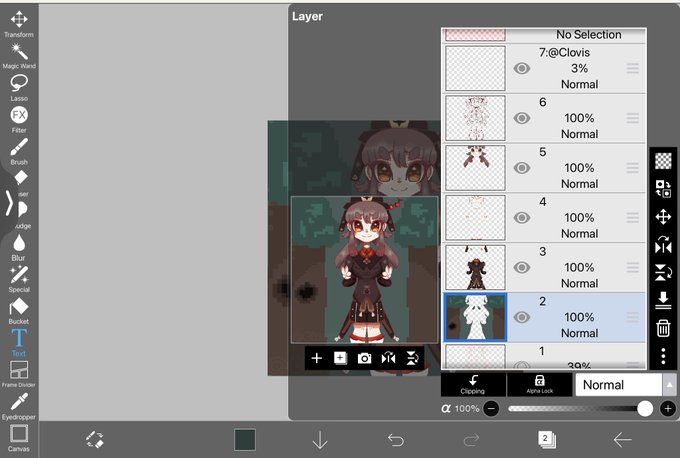This screenshot has height=458, width=680.
Task: Select layer 3 thumbnail
Action: (x=475, y=268)
